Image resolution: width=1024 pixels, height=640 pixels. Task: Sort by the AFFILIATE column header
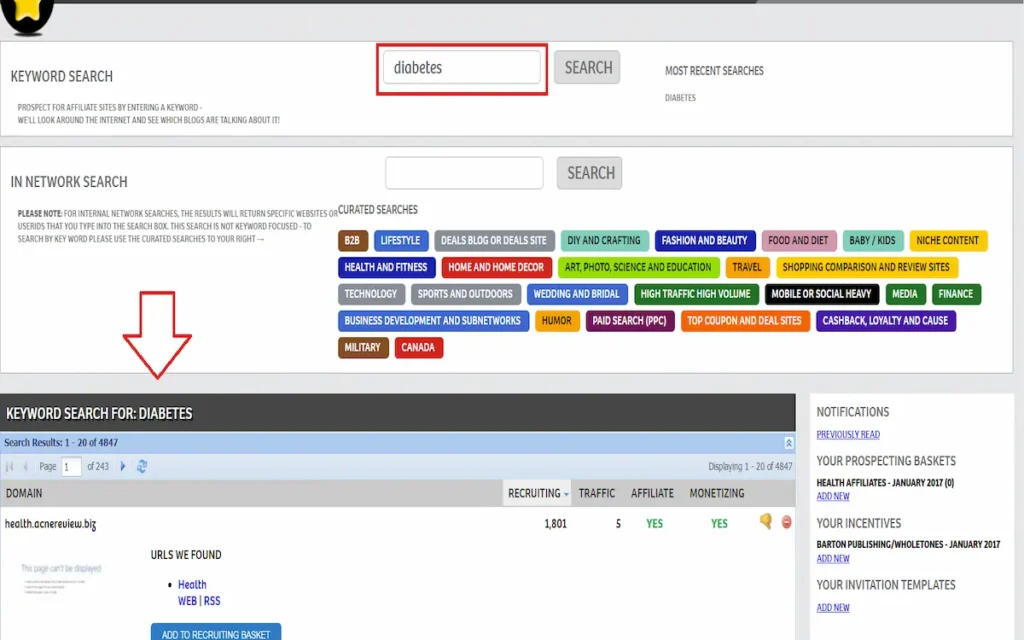652,493
